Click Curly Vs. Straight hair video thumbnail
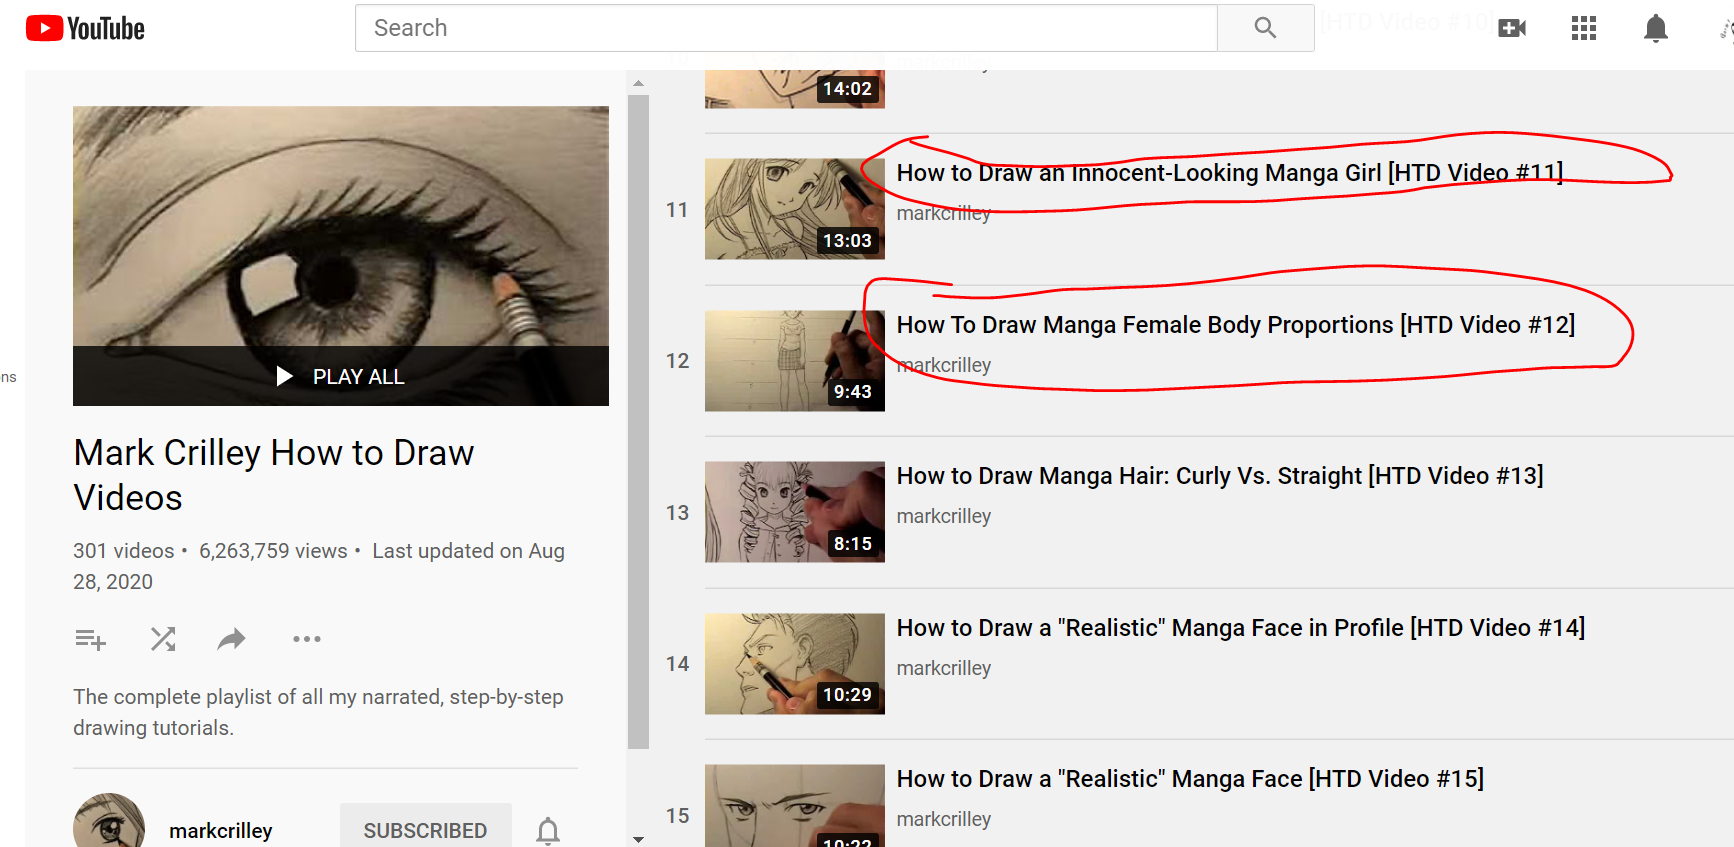 [794, 512]
